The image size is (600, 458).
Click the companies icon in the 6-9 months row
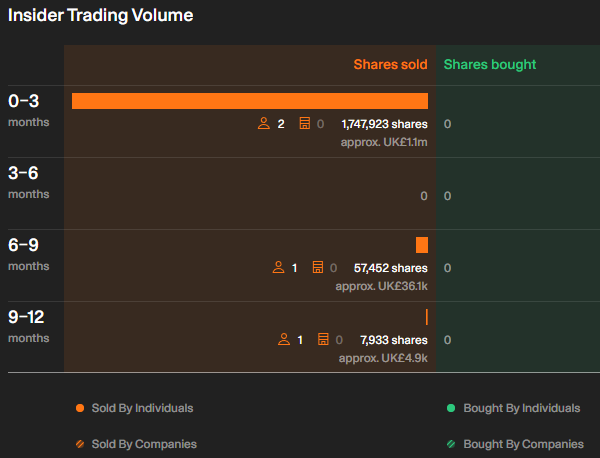(318, 267)
